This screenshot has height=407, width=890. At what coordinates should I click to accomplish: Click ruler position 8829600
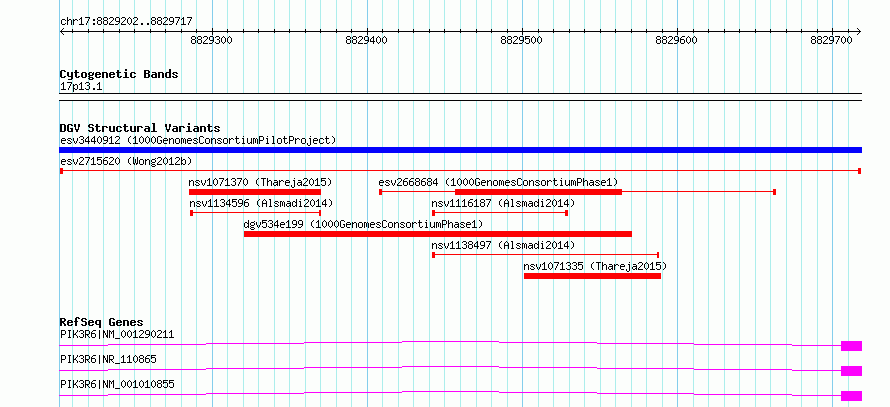677,40
